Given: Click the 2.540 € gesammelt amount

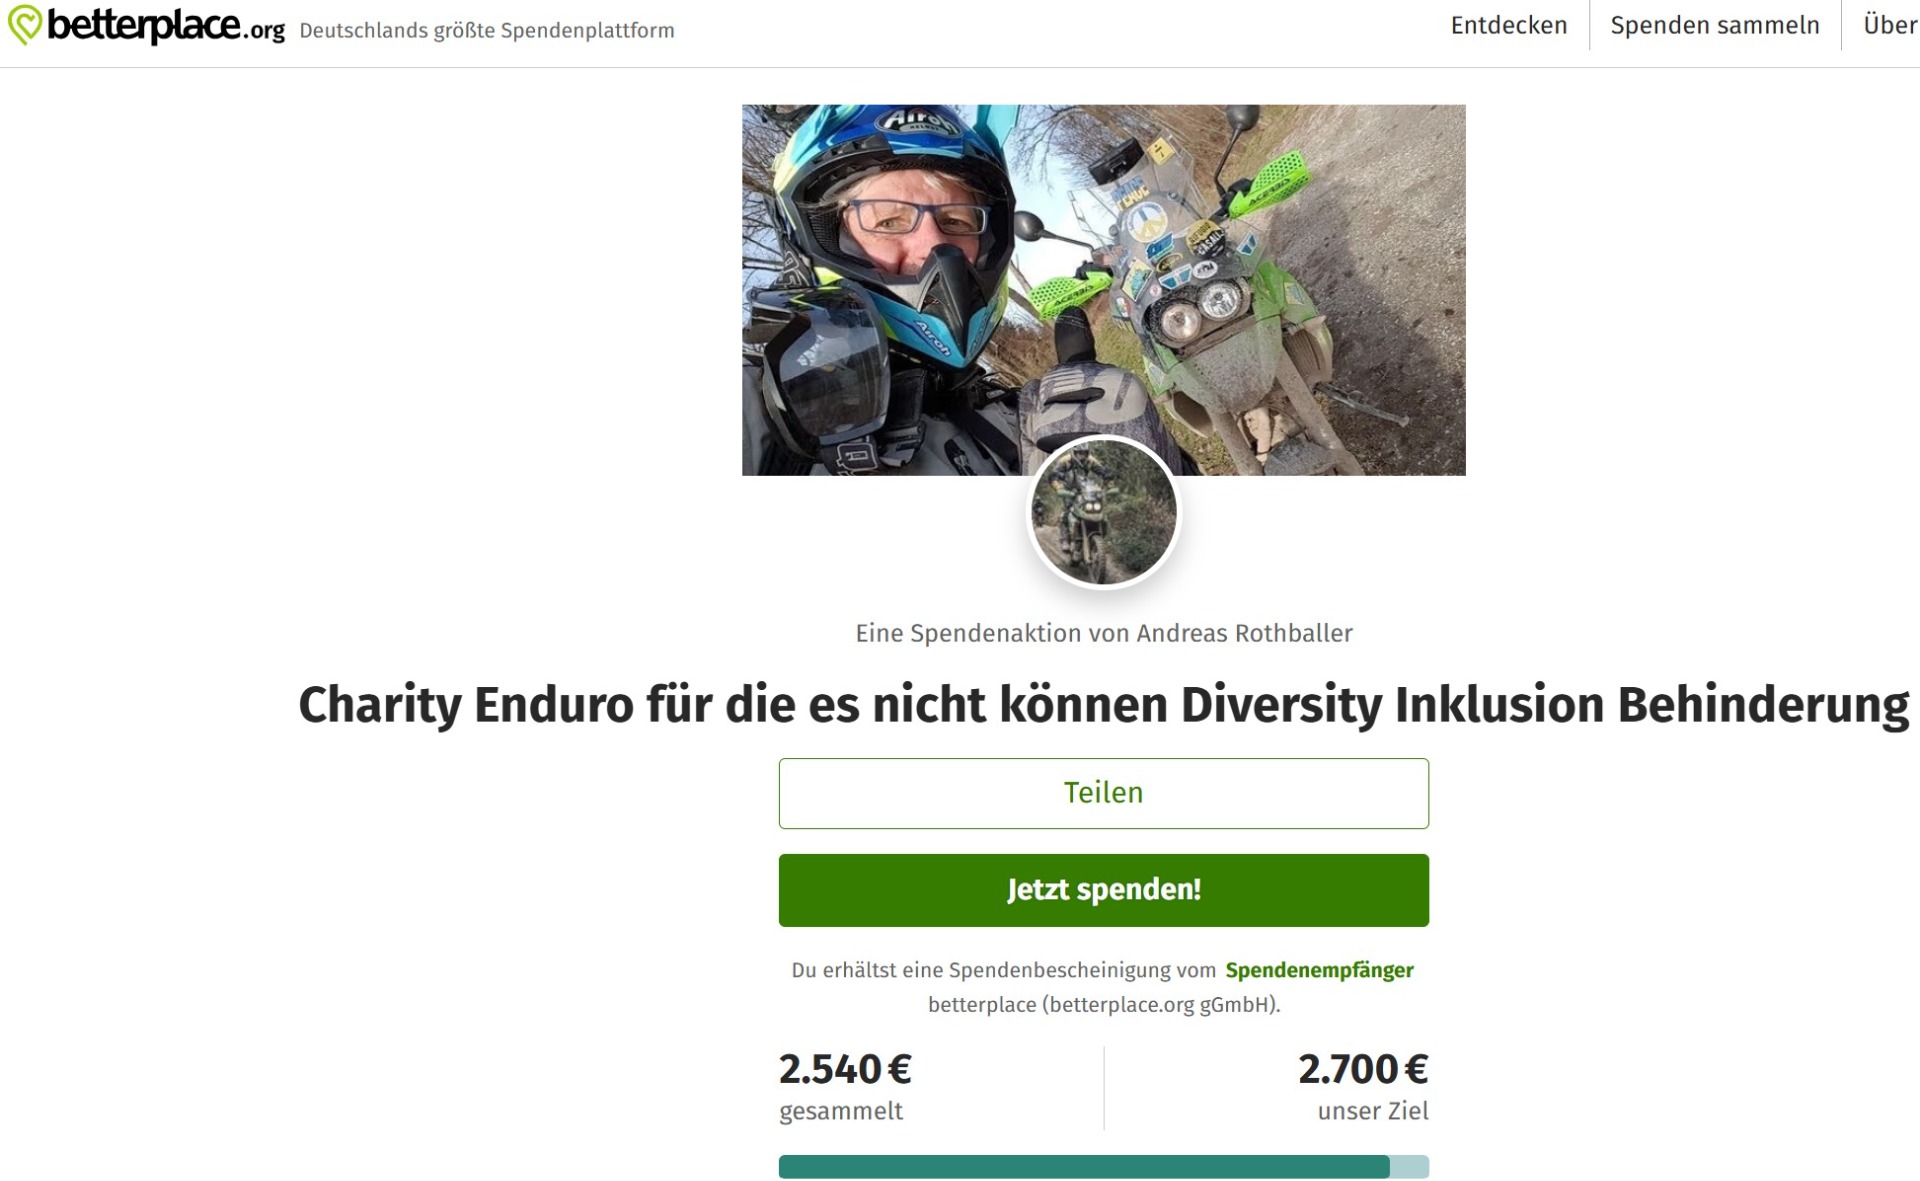Looking at the screenshot, I should (845, 1069).
